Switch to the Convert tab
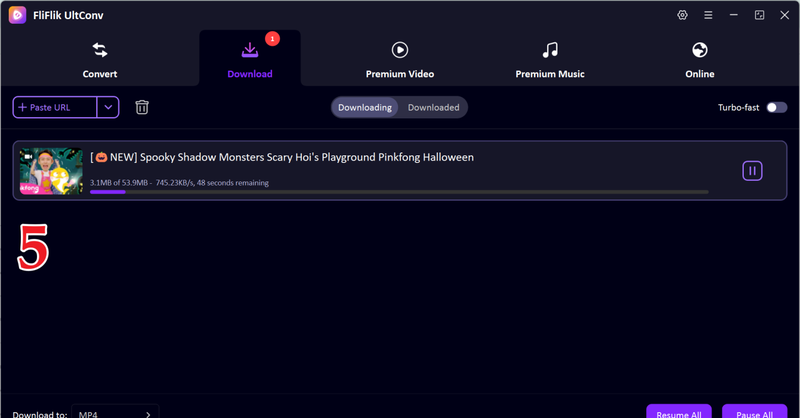Screen dimensions: 800x418 99,60
